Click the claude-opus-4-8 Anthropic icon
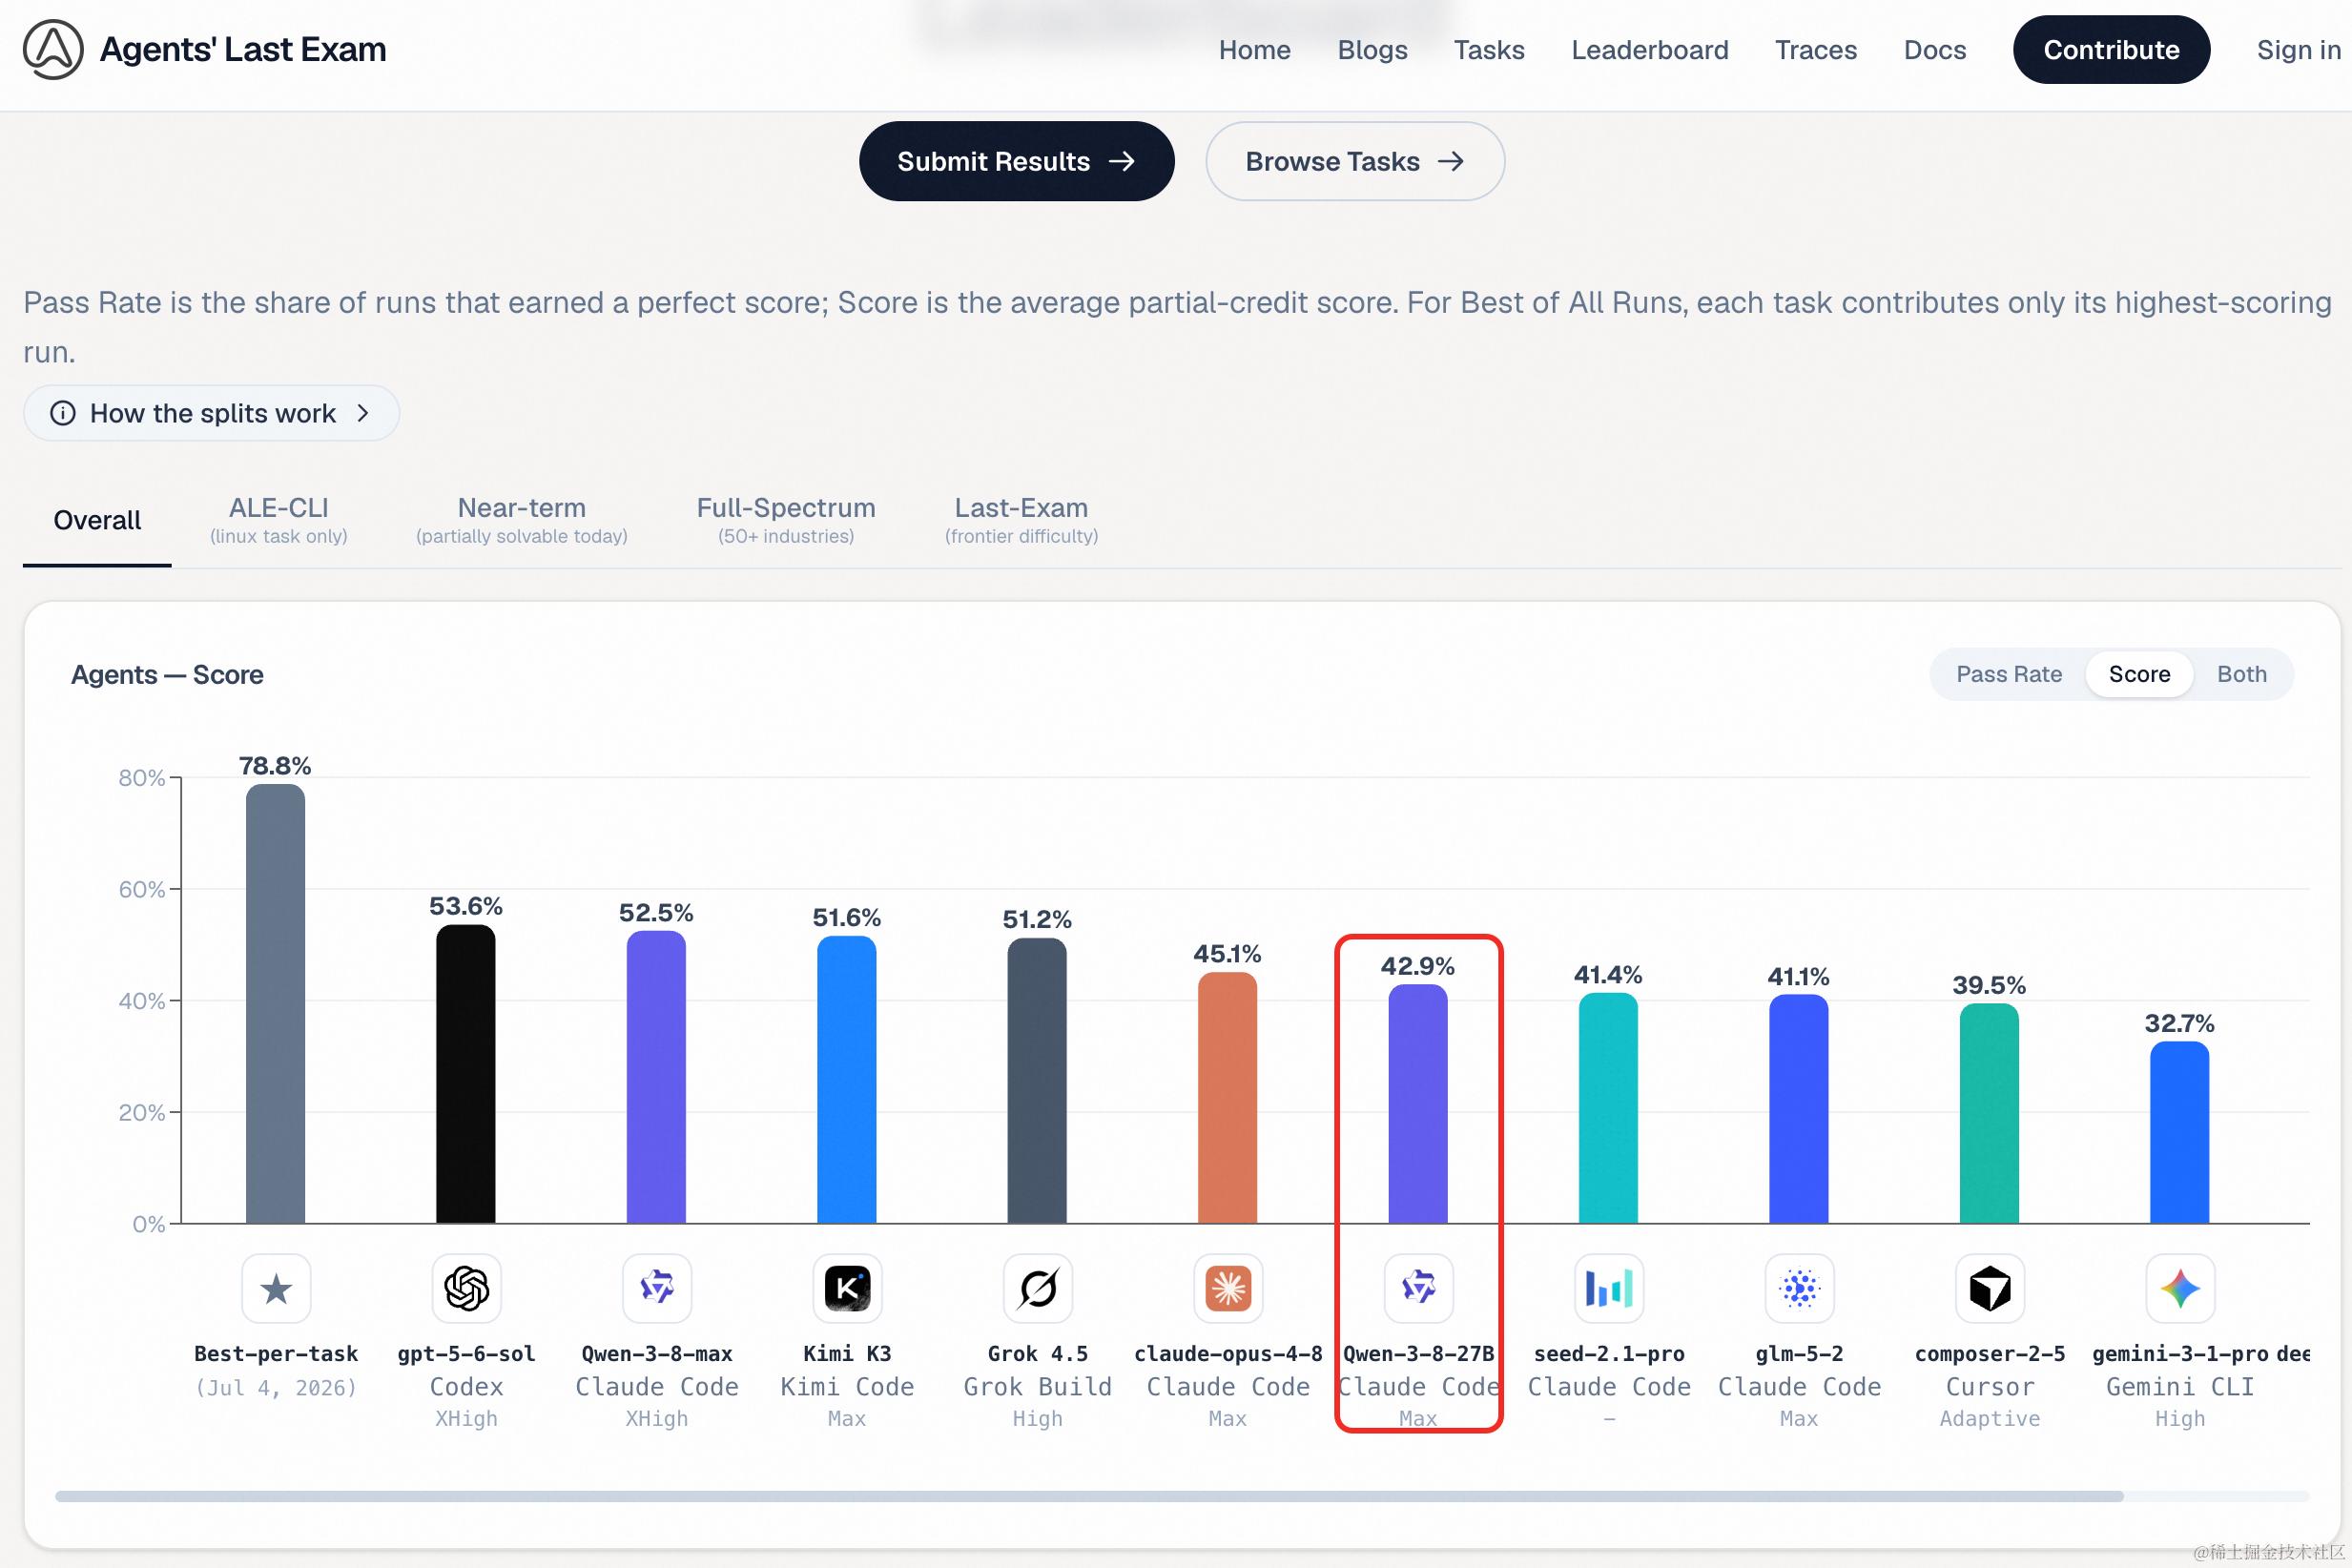This screenshot has width=2352, height=1568. point(1228,1289)
